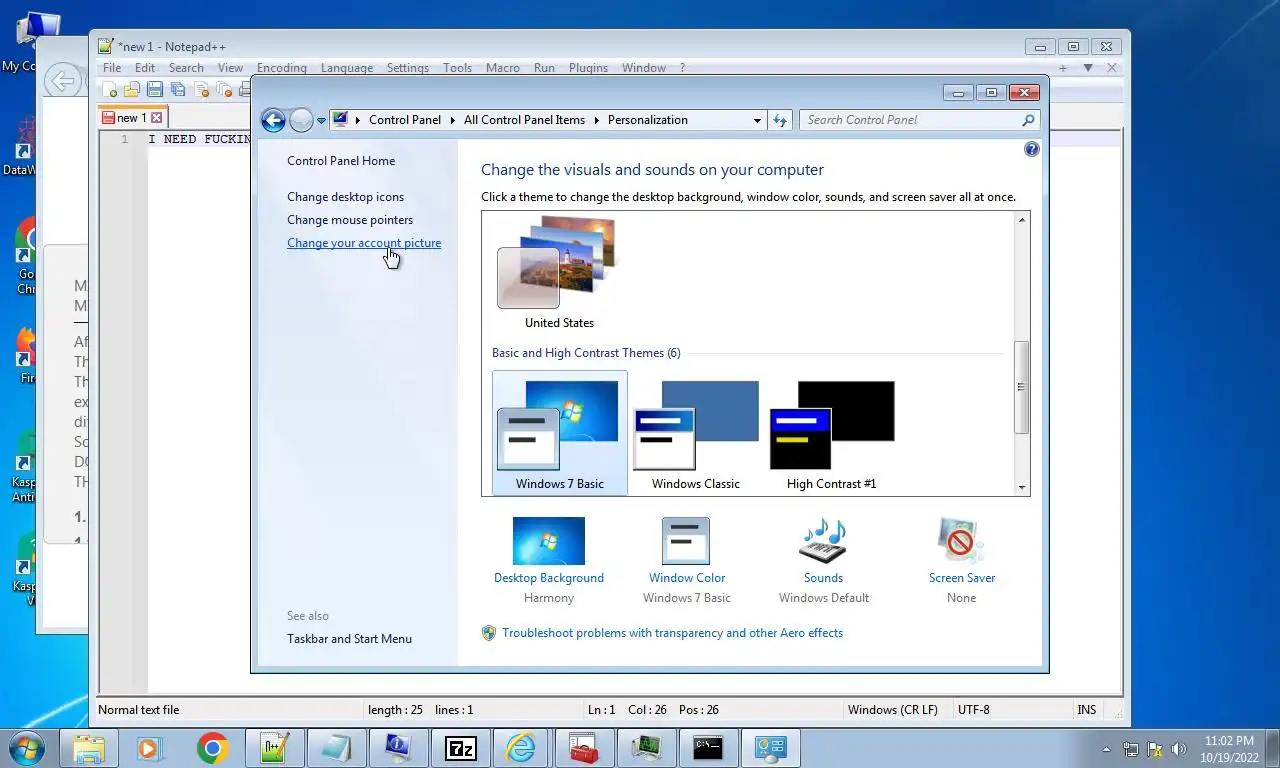This screenshot has width=1280, height=768.
Task: Open the Control Panel help icon
Action: point(1032,149)
